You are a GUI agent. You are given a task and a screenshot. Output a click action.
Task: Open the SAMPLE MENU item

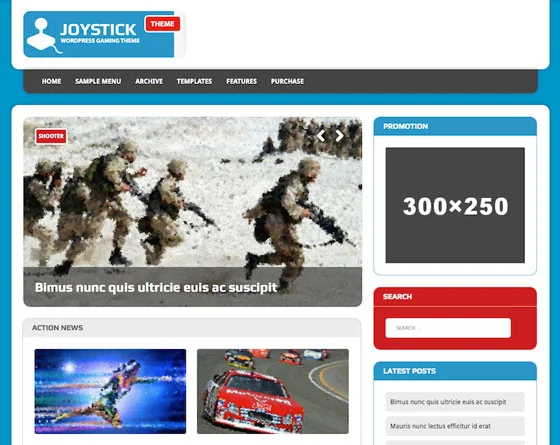[x=98, y=81]
